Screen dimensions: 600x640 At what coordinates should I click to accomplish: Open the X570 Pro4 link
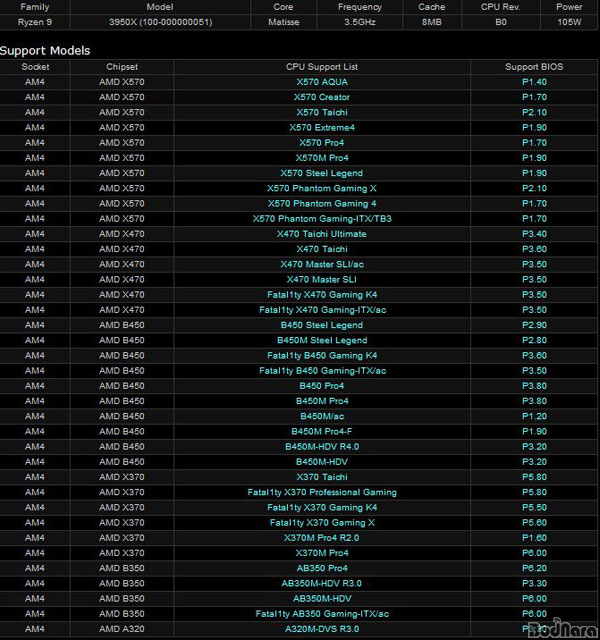point(322,143)
